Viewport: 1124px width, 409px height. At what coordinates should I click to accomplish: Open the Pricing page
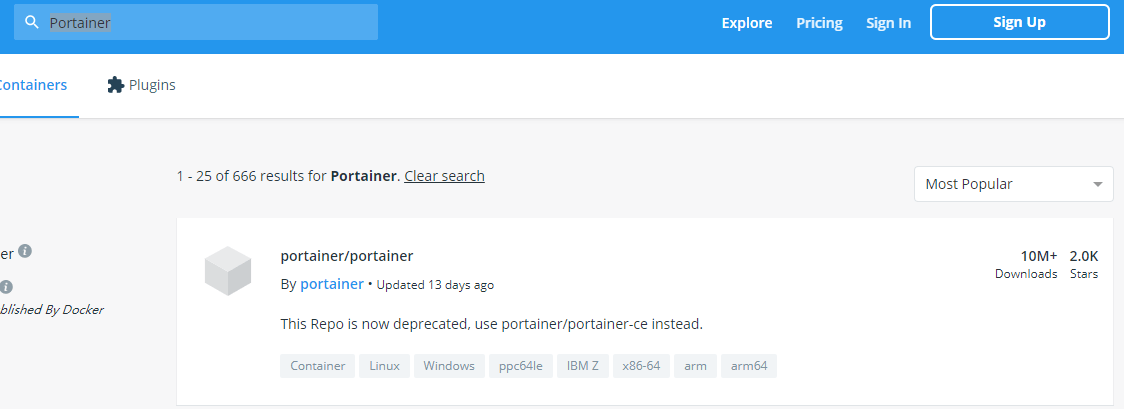click(x=819, y=23)
